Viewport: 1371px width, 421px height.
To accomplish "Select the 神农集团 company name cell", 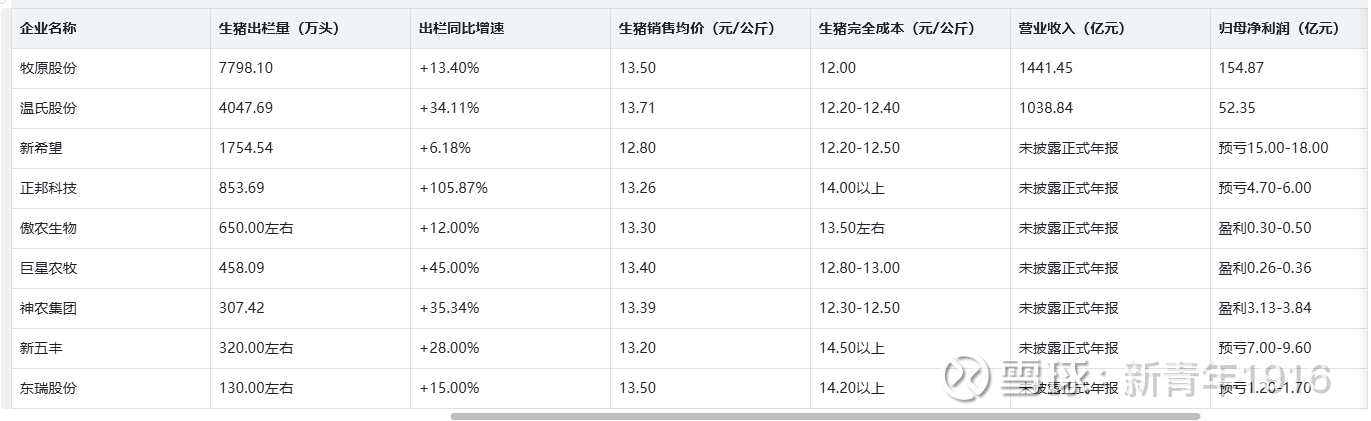I will [48, 308].
